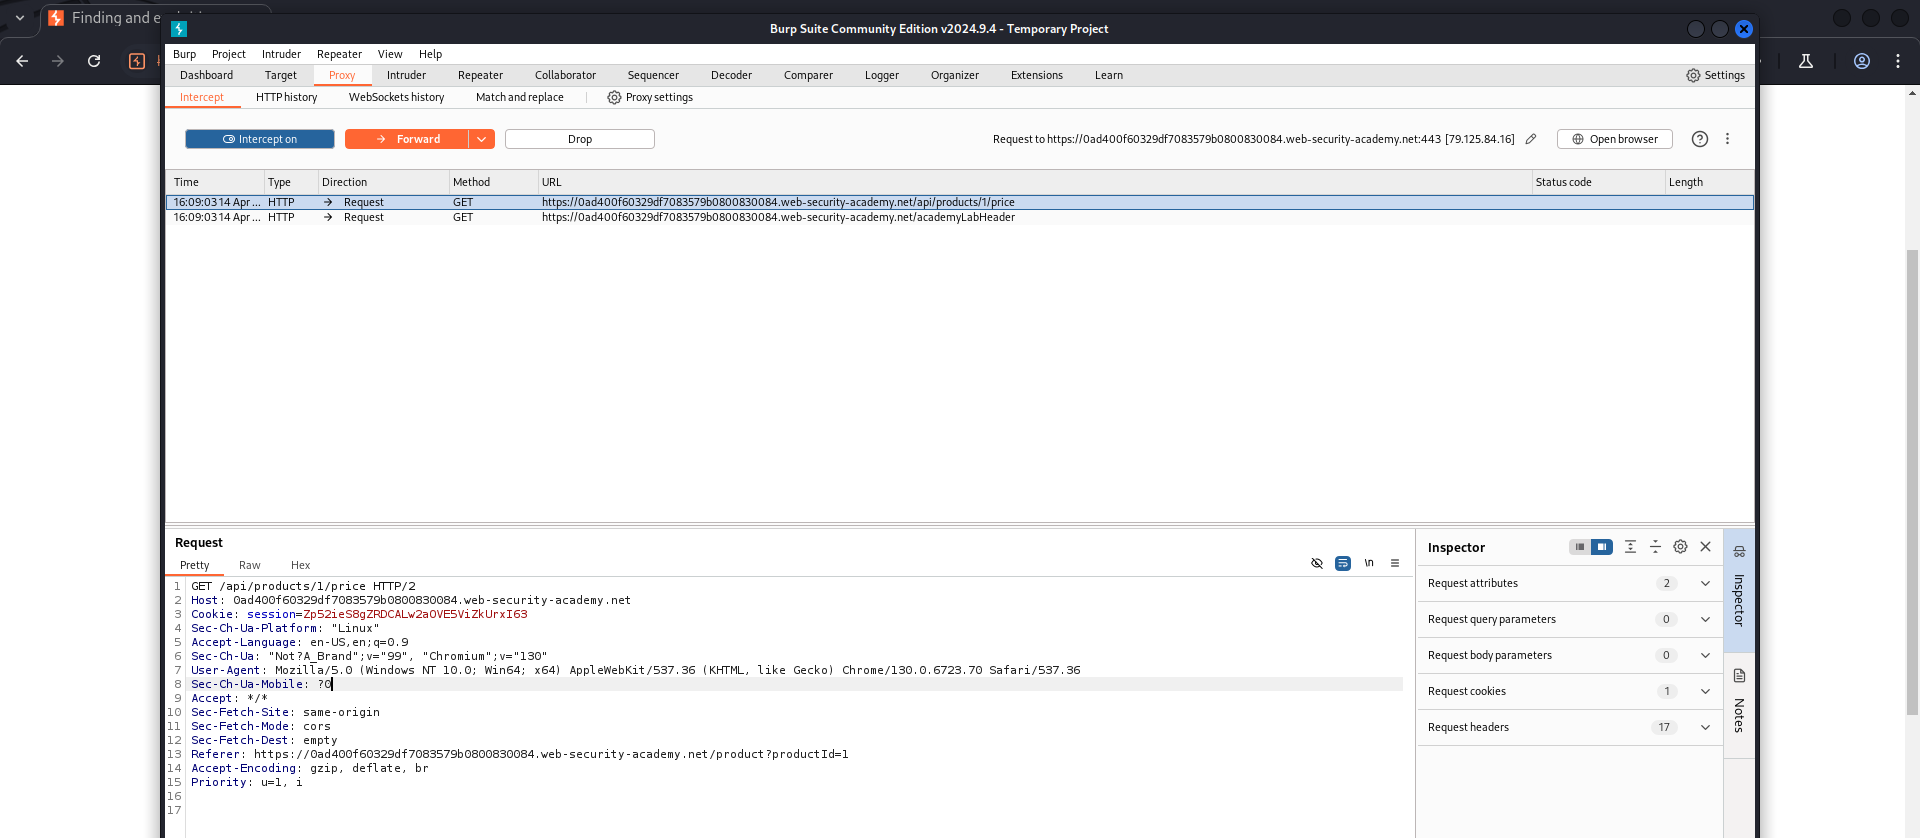
Task: Open the Sequencer tab
Action: click(x=653, y=75)
